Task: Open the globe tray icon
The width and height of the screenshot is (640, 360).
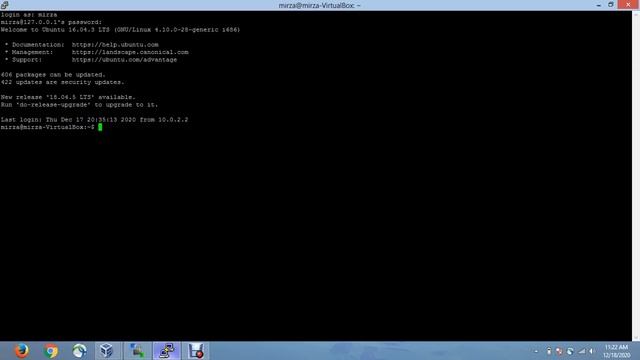Action: pyautogui.click(x=570, y=351)
